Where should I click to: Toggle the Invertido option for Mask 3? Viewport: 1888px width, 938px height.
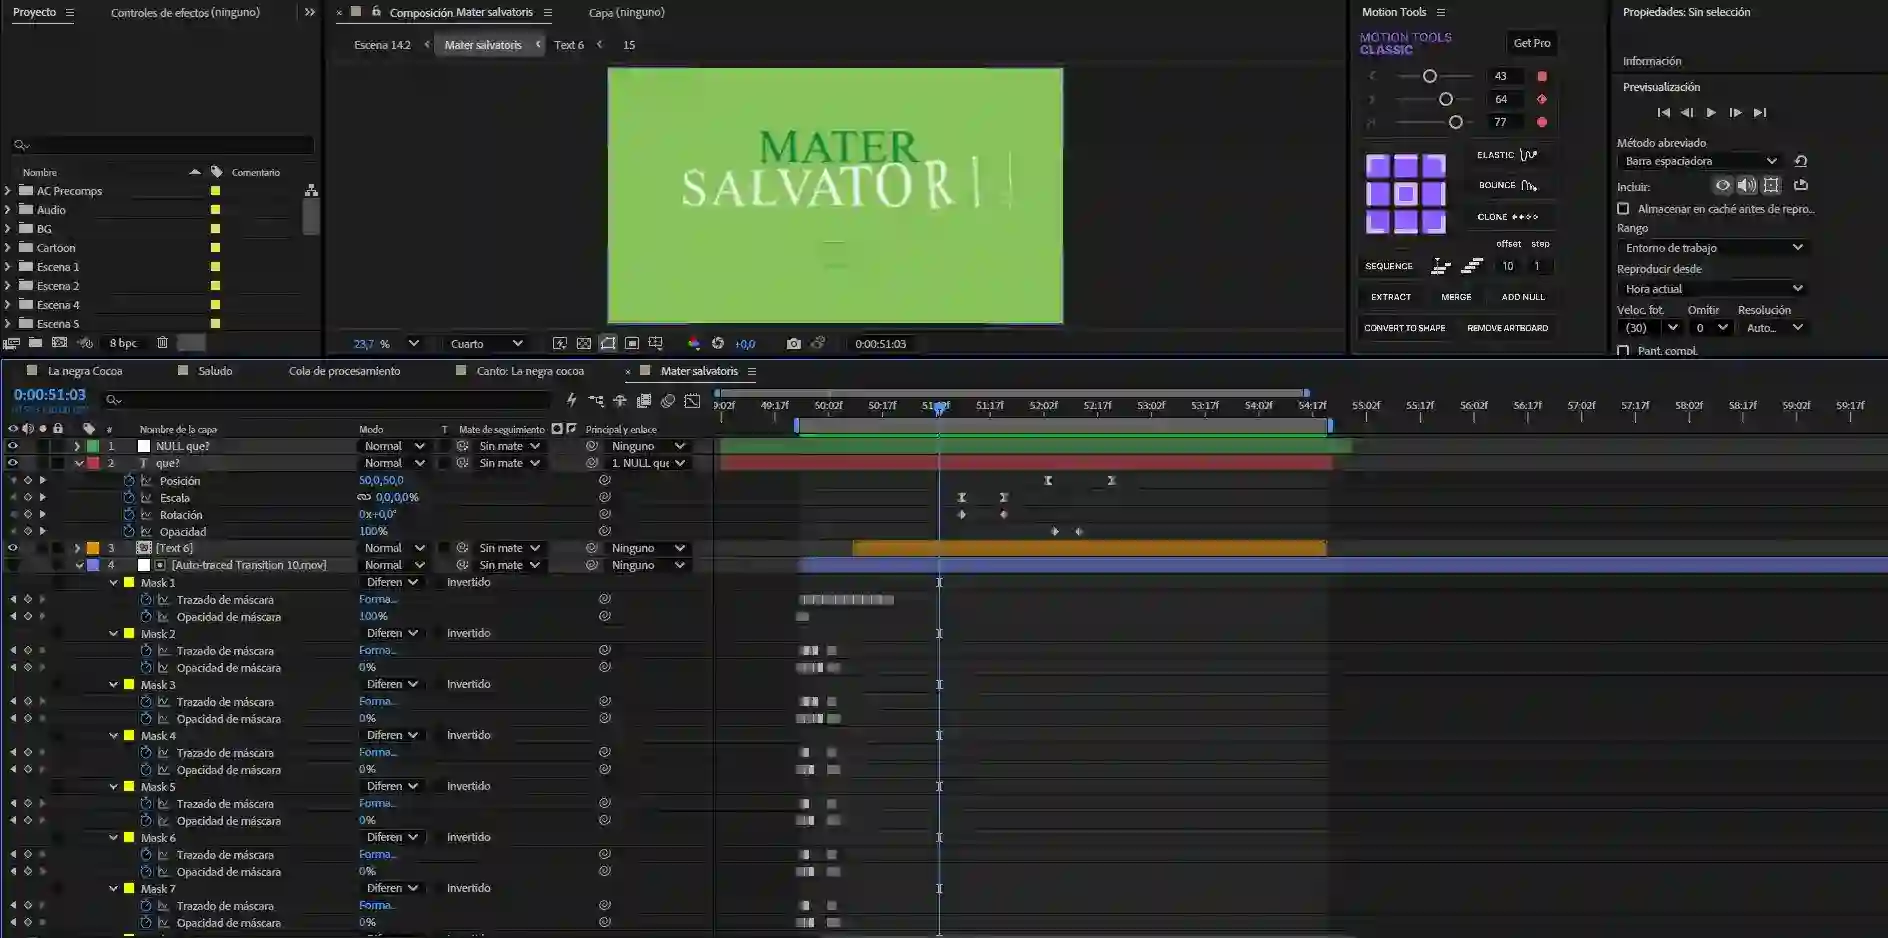point(469,685)
